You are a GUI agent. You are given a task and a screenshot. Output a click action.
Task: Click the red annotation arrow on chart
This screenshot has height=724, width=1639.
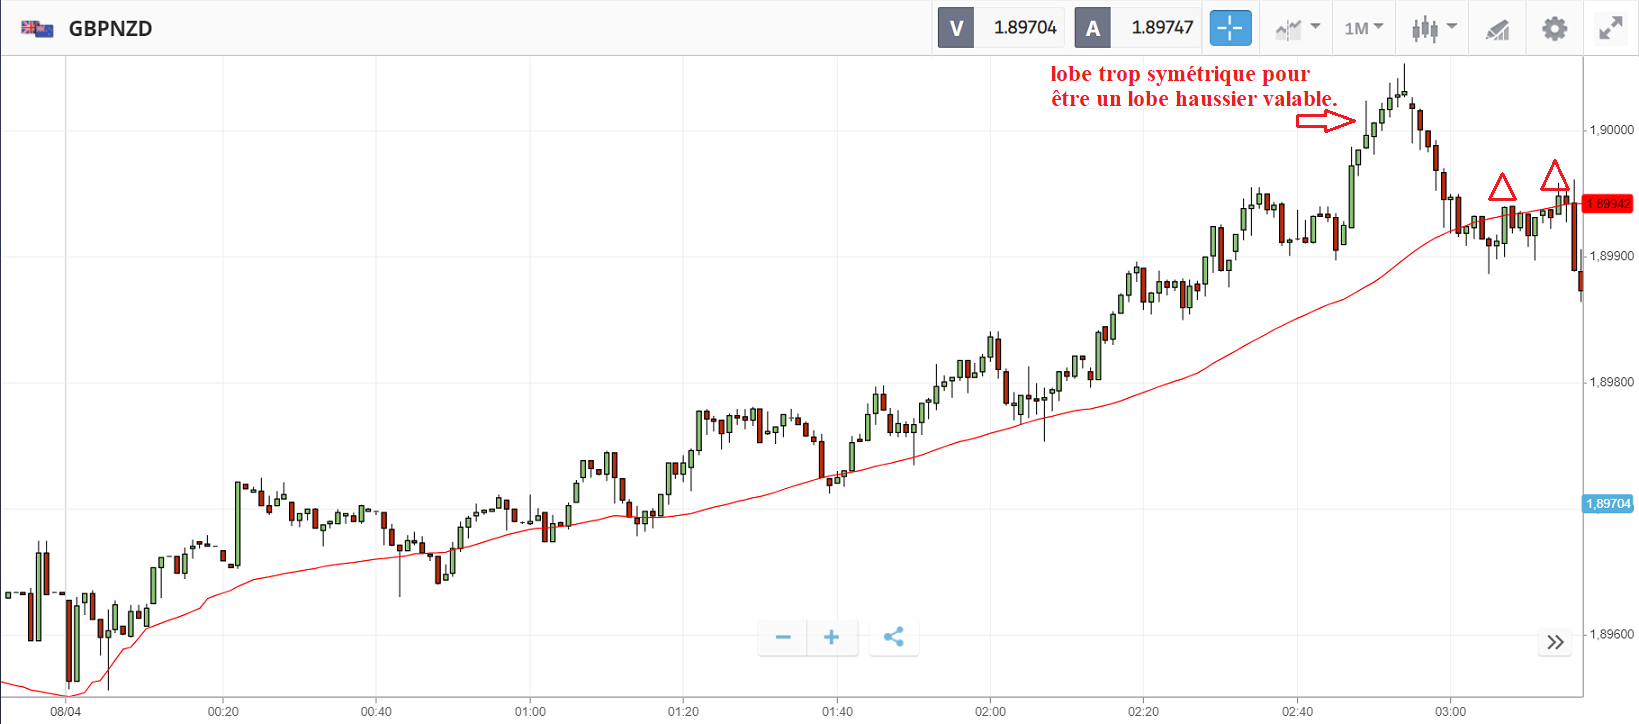pos(1325,121)
